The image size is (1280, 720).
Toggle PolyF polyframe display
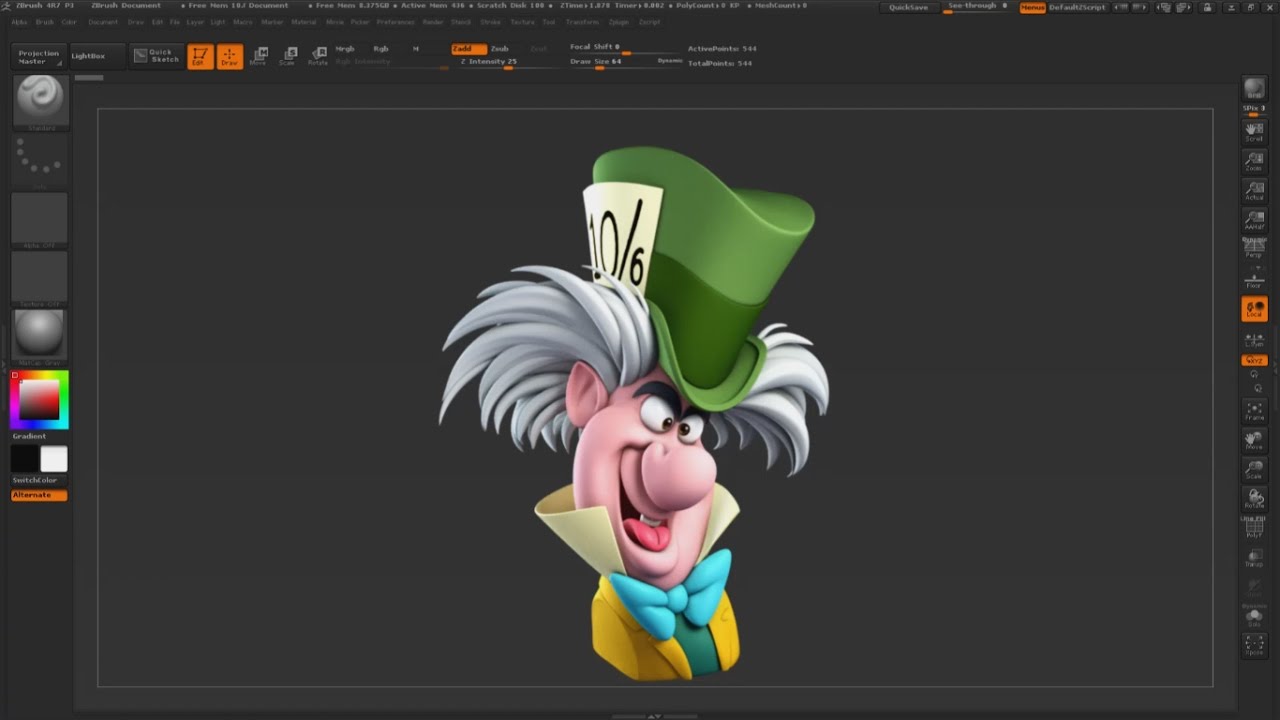point(1254,529)
